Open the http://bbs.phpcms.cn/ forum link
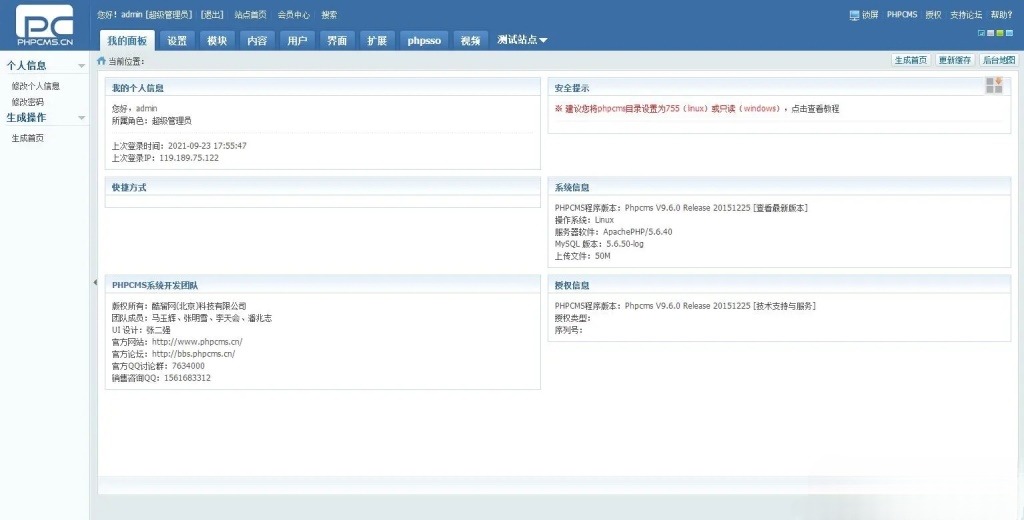The image size is (1024, 520). [x=193, y=353]
